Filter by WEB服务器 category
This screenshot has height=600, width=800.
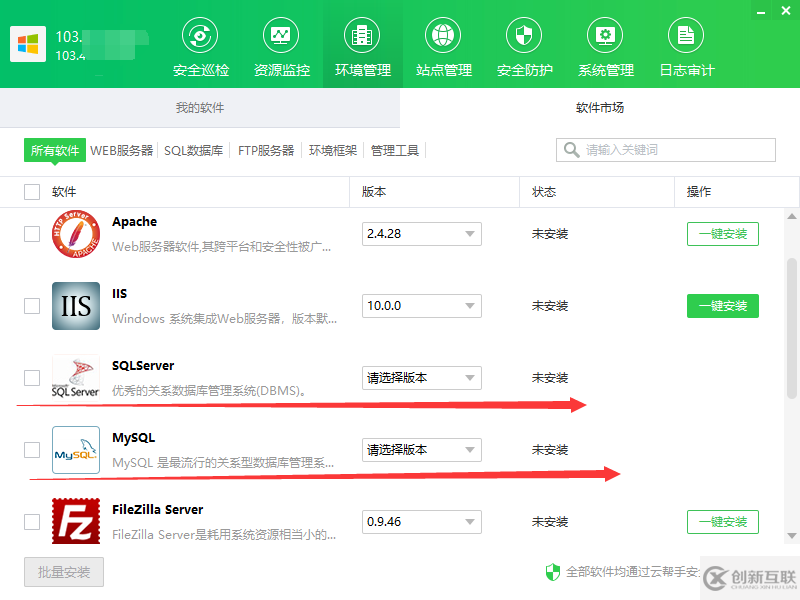pos(122,151)
